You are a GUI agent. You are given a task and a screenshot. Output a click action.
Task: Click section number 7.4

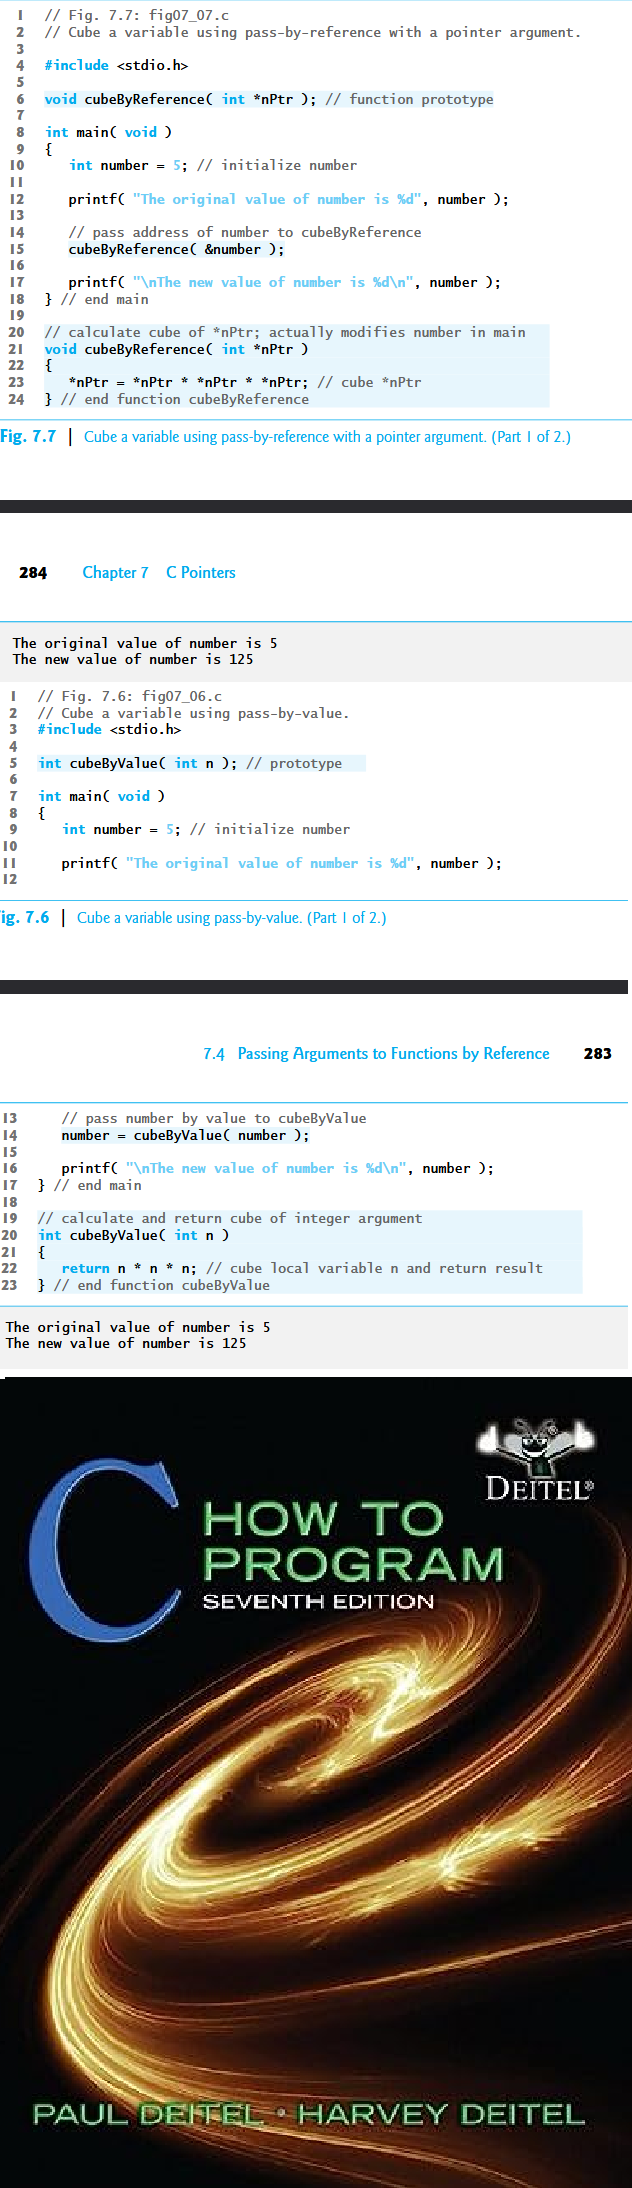click(214, 1054)
